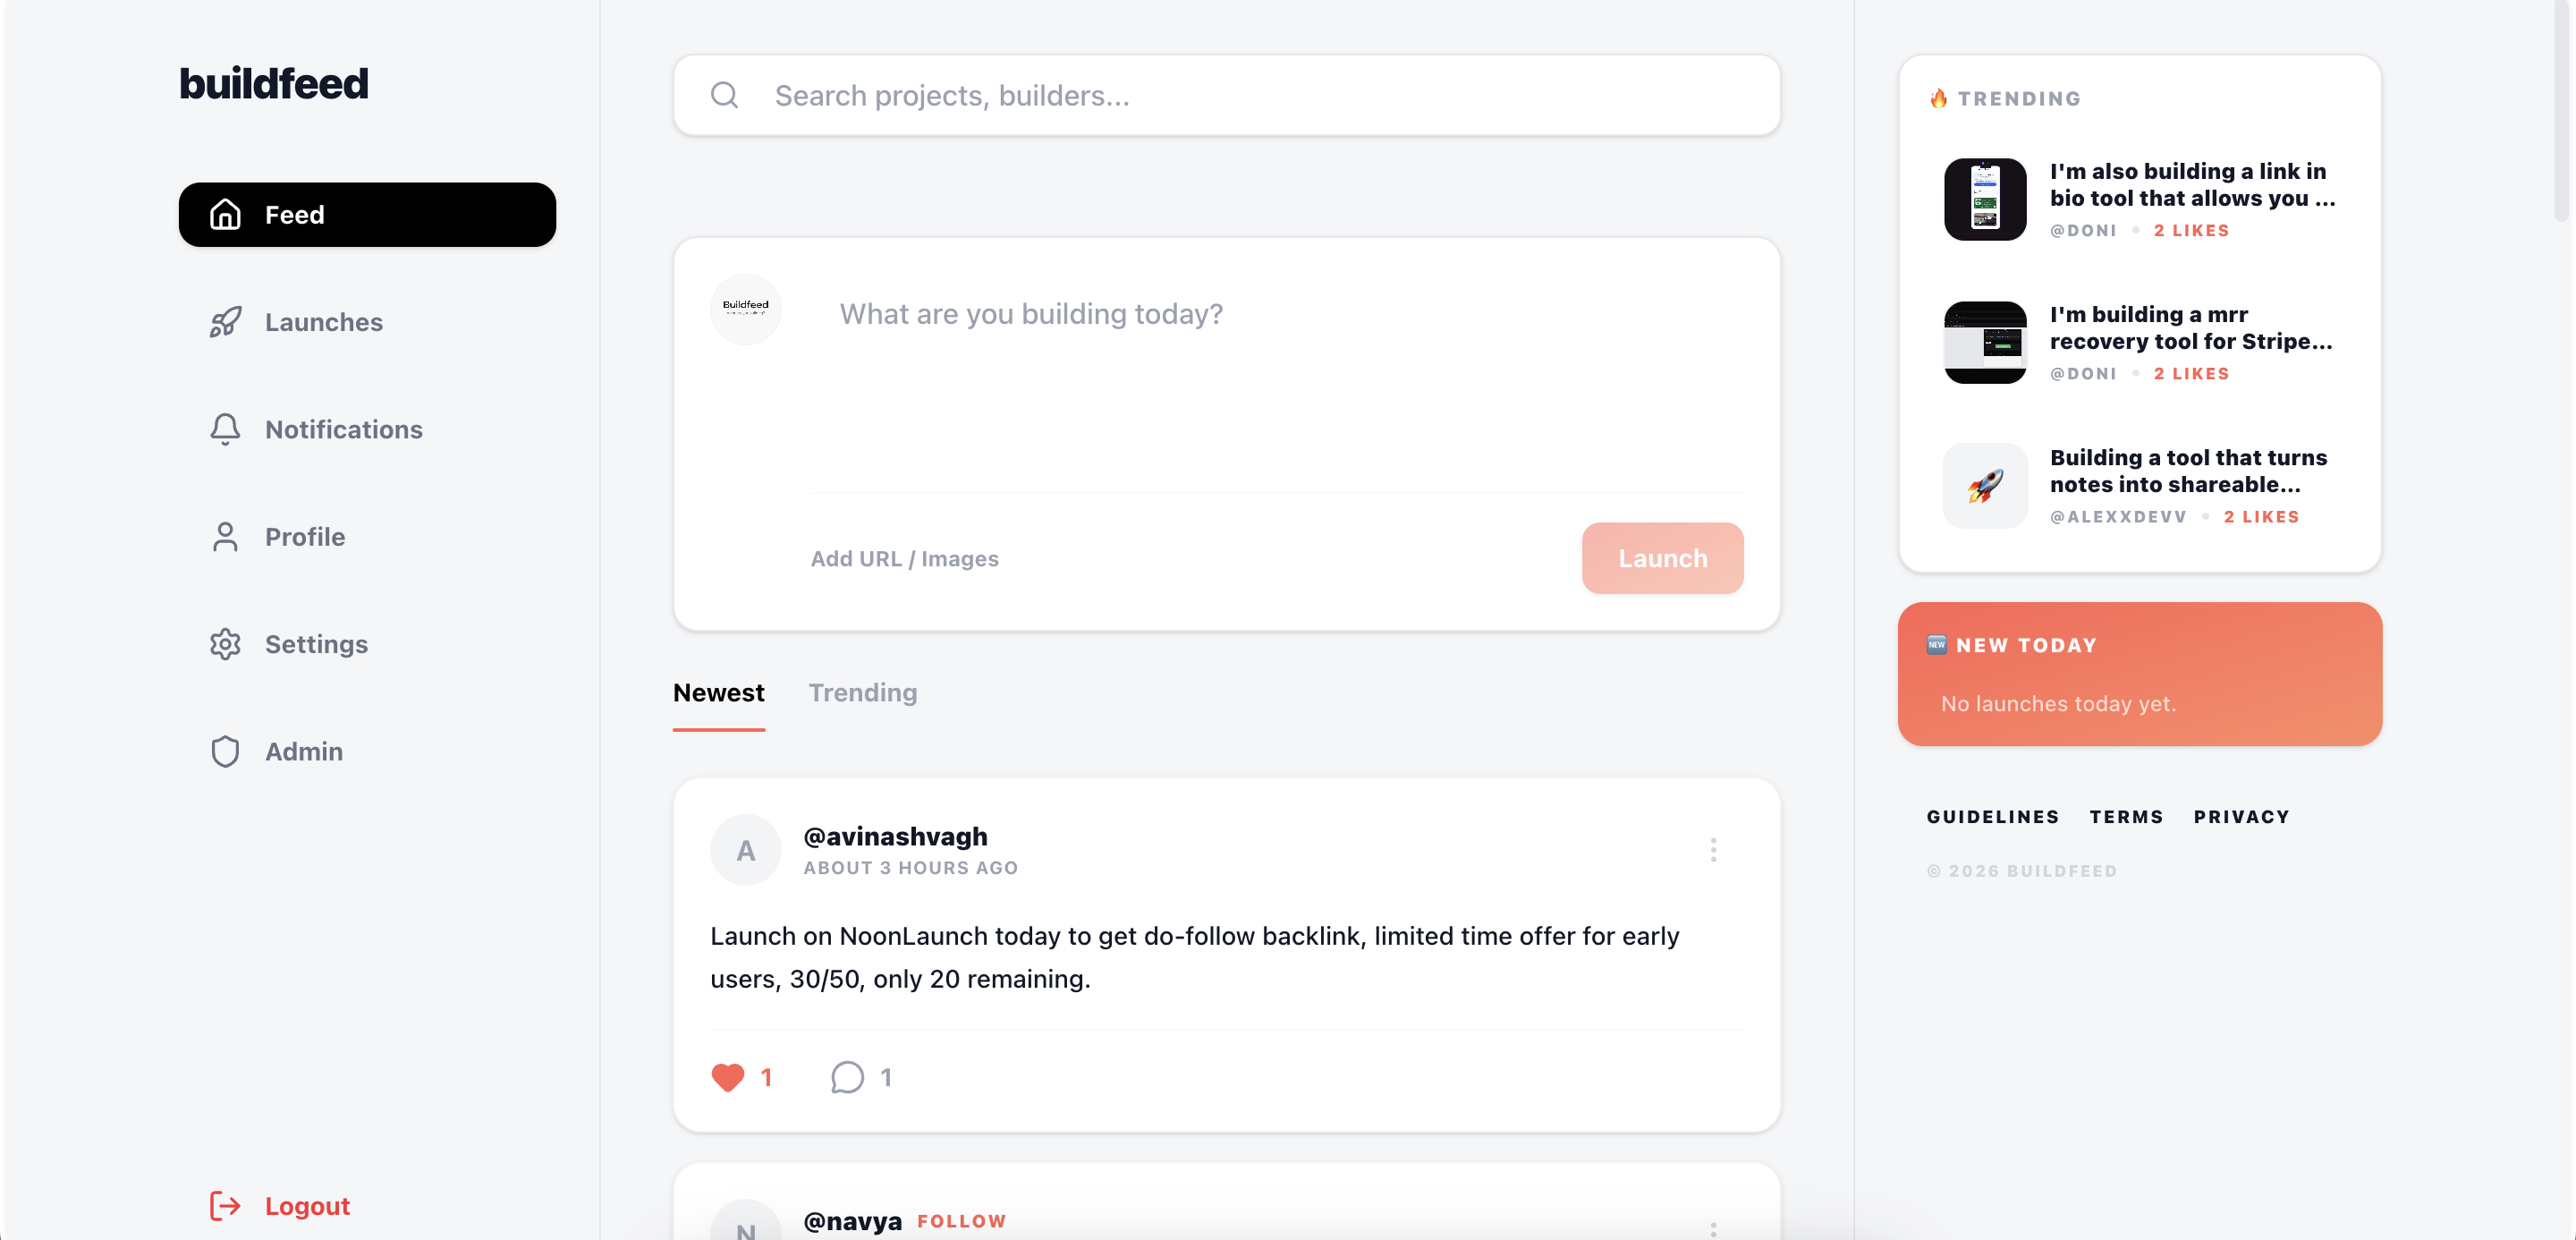Open the Guidelines link

click(x=1992, y=816)
